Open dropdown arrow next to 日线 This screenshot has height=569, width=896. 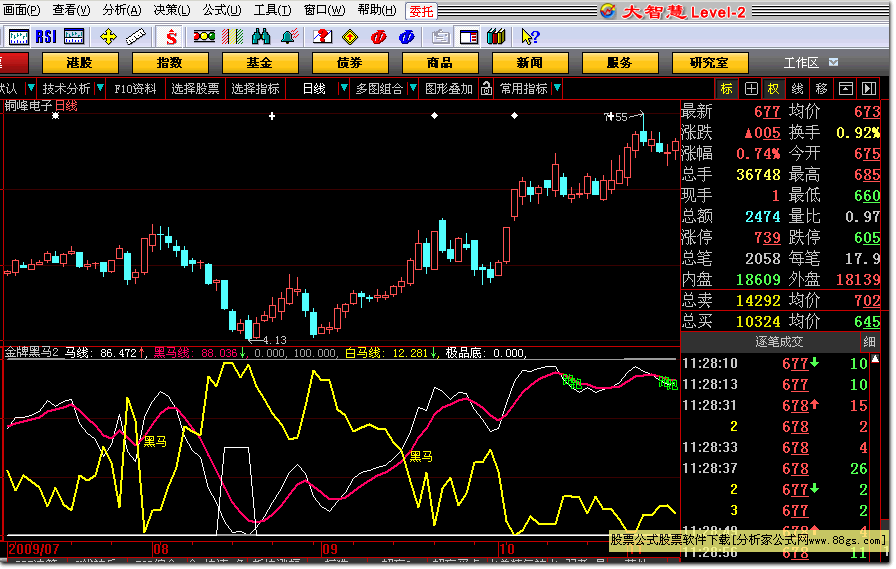pos(343,89)
